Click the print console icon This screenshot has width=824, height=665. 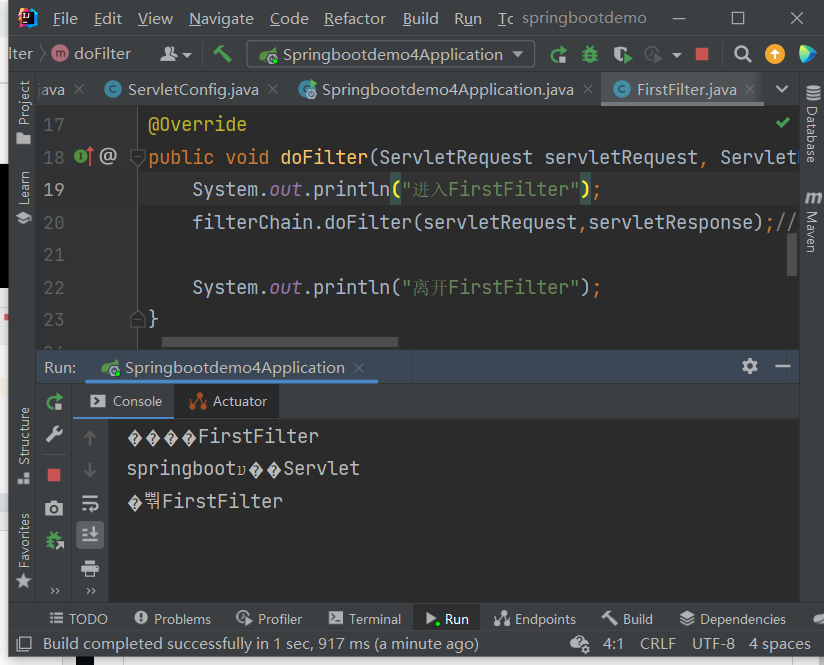(x=90, y=568)
